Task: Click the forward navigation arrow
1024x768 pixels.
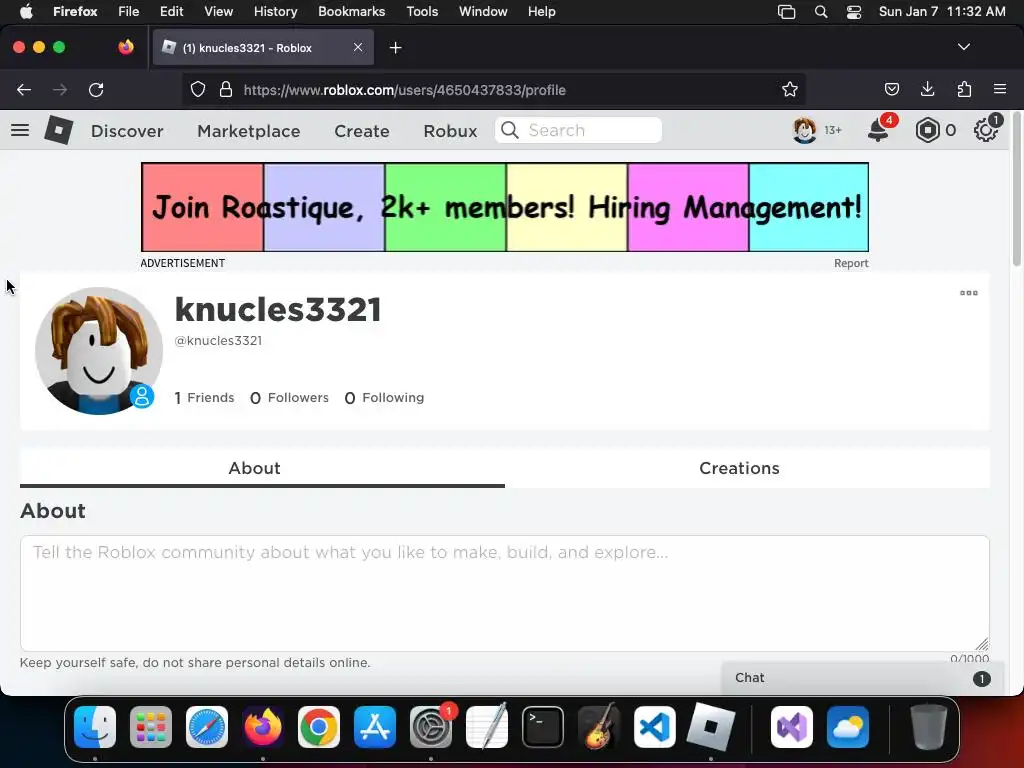Action: point(60,89)
